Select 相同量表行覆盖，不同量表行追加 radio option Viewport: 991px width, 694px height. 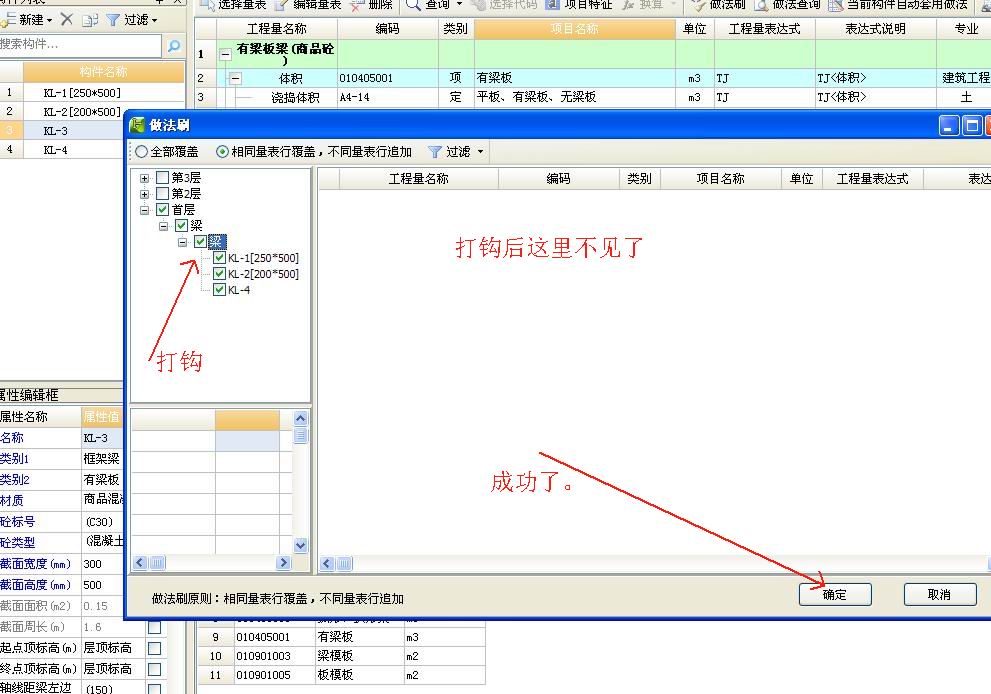click(x=222, y=152)
